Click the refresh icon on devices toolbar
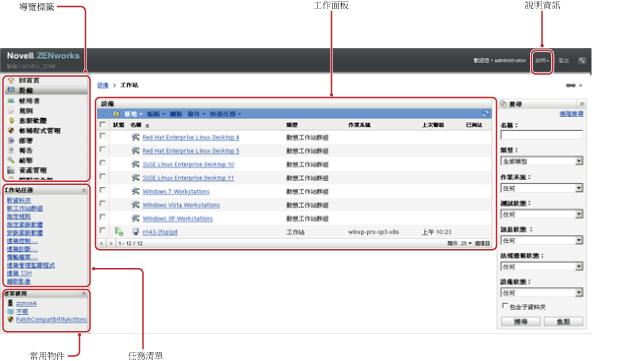 [486, 114]
